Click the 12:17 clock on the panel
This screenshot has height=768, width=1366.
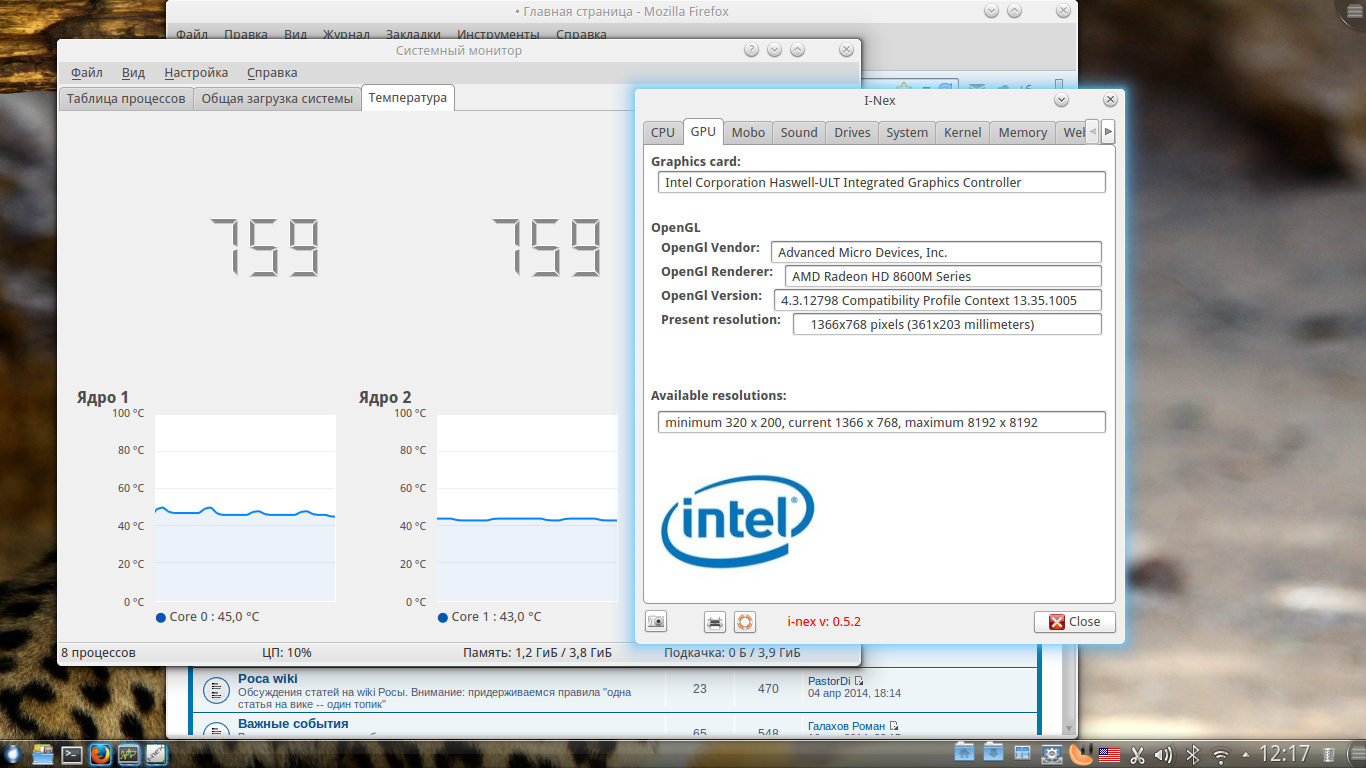pos(1285,754)
